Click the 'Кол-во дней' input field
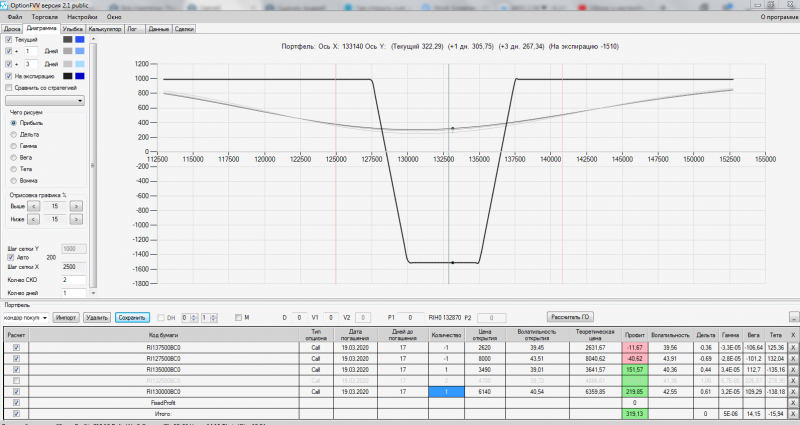 point(73,293)
